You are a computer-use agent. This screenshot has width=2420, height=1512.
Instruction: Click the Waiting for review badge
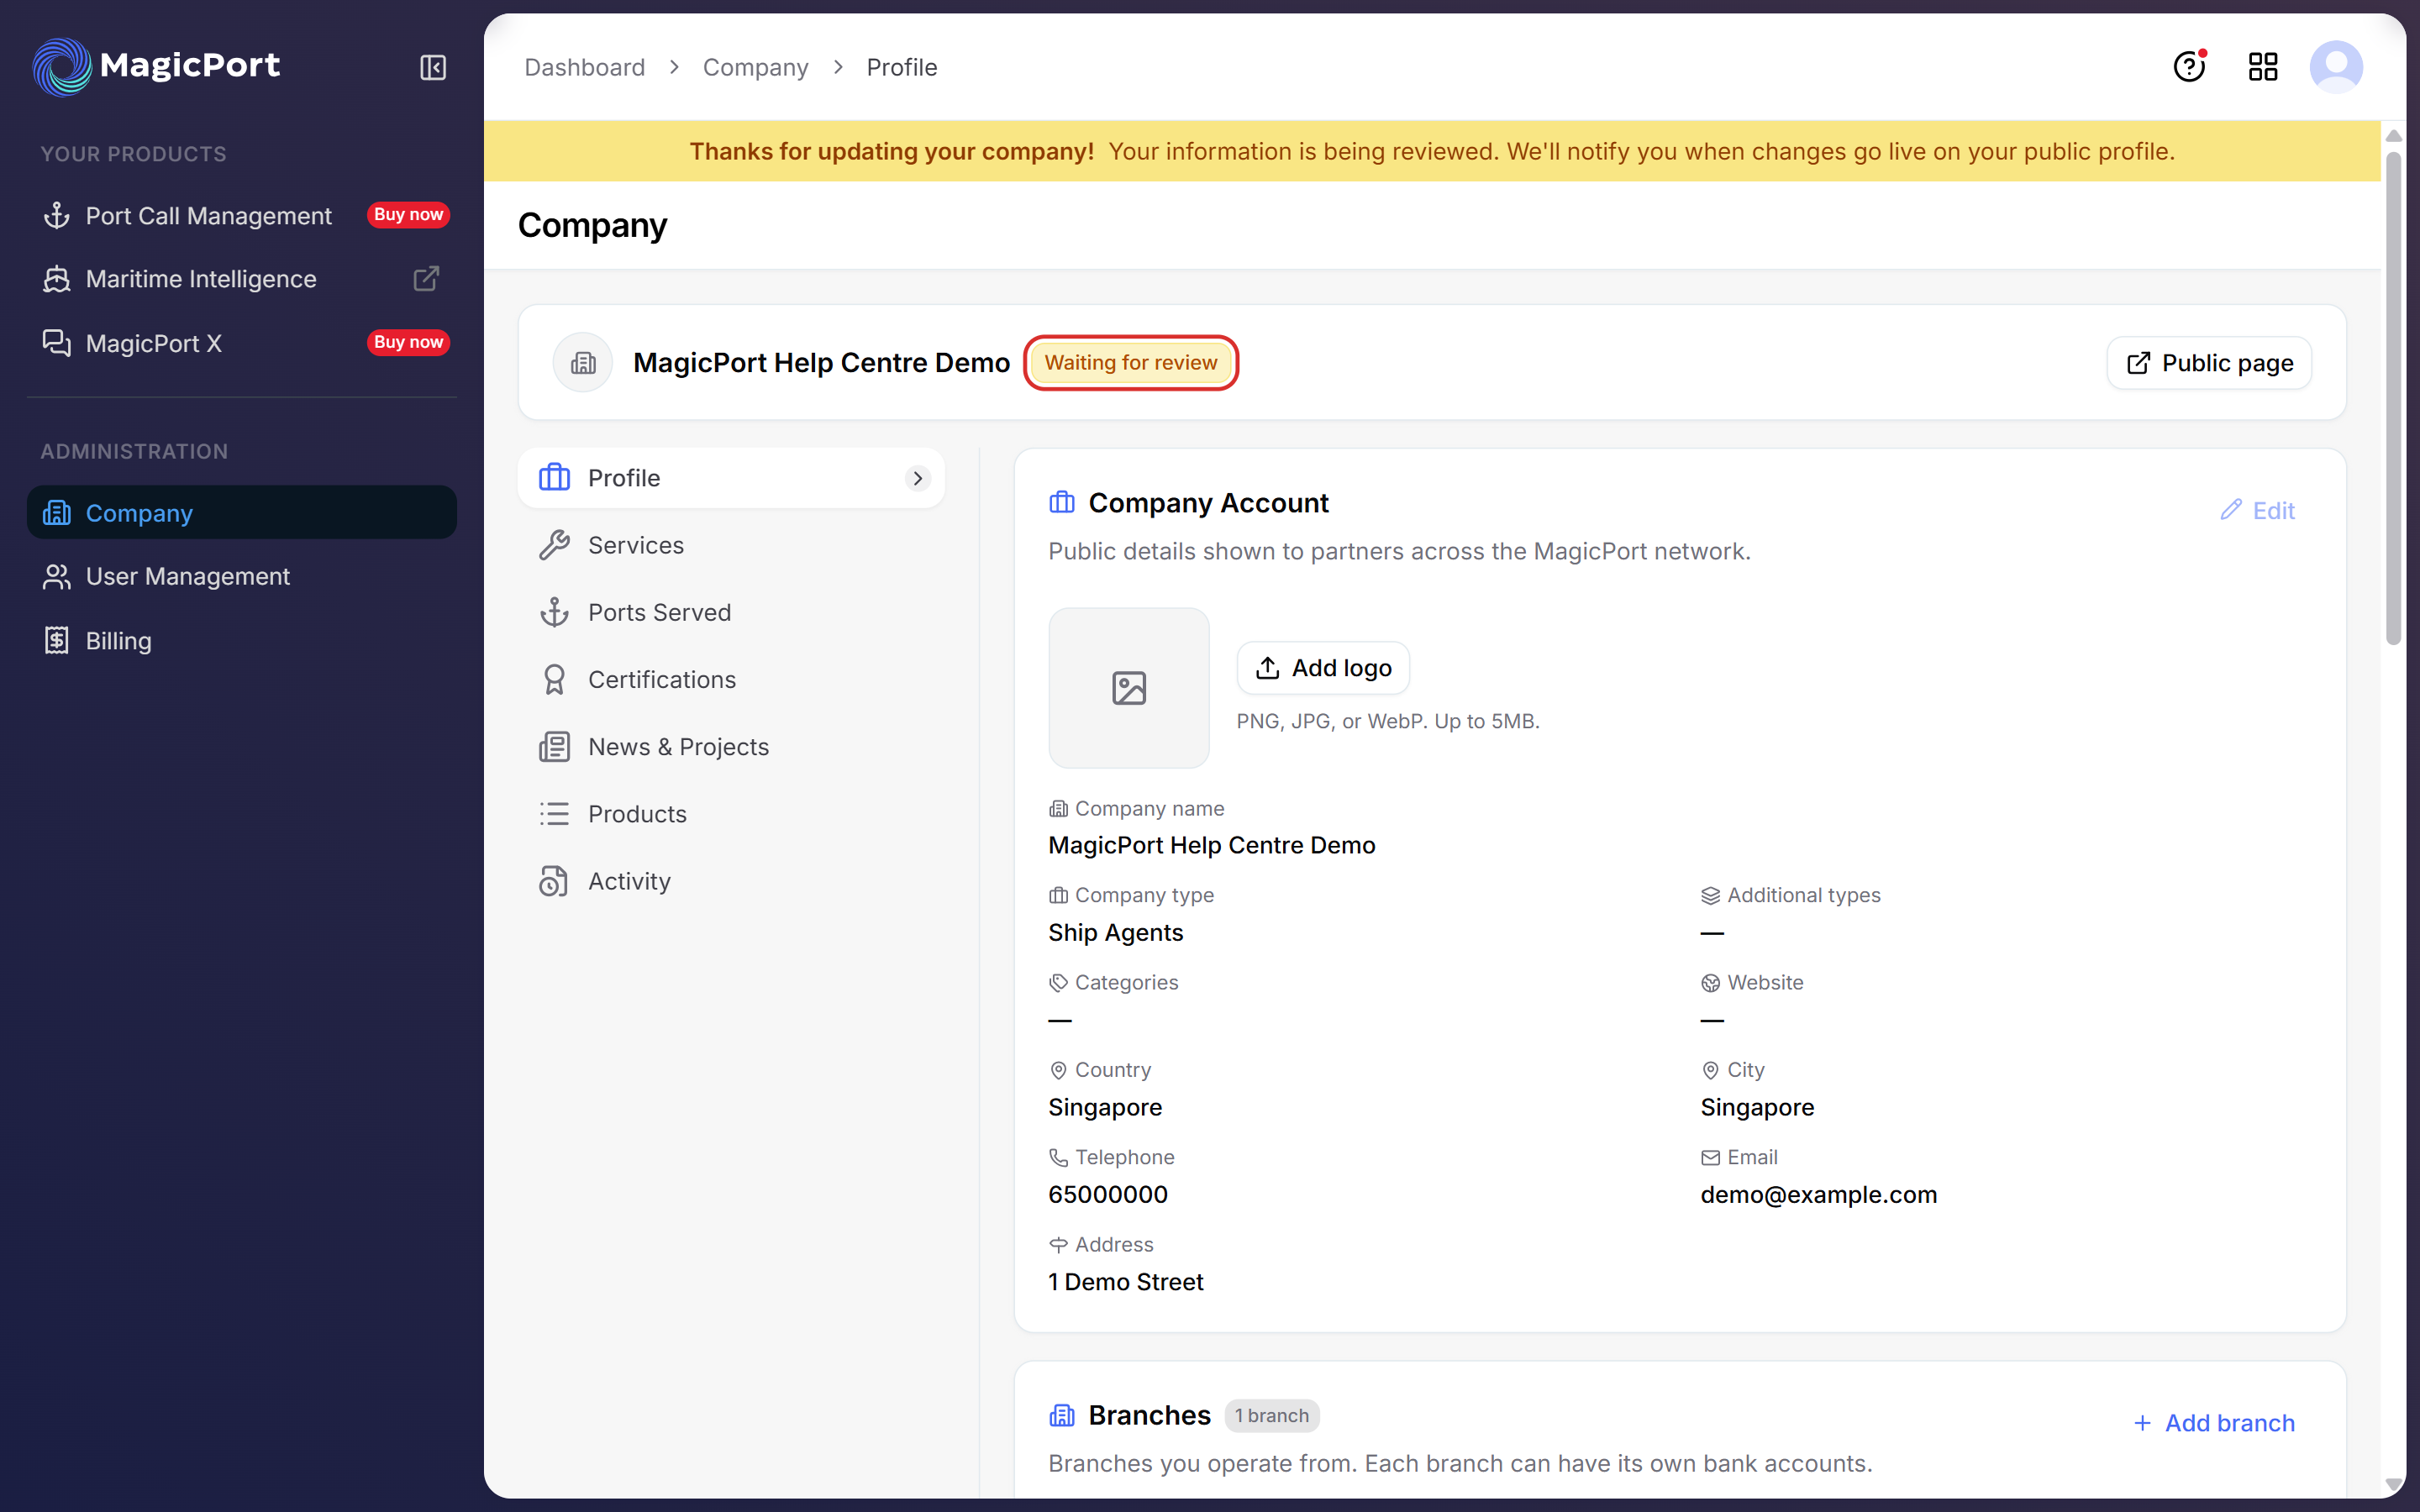pos(1131,362)
